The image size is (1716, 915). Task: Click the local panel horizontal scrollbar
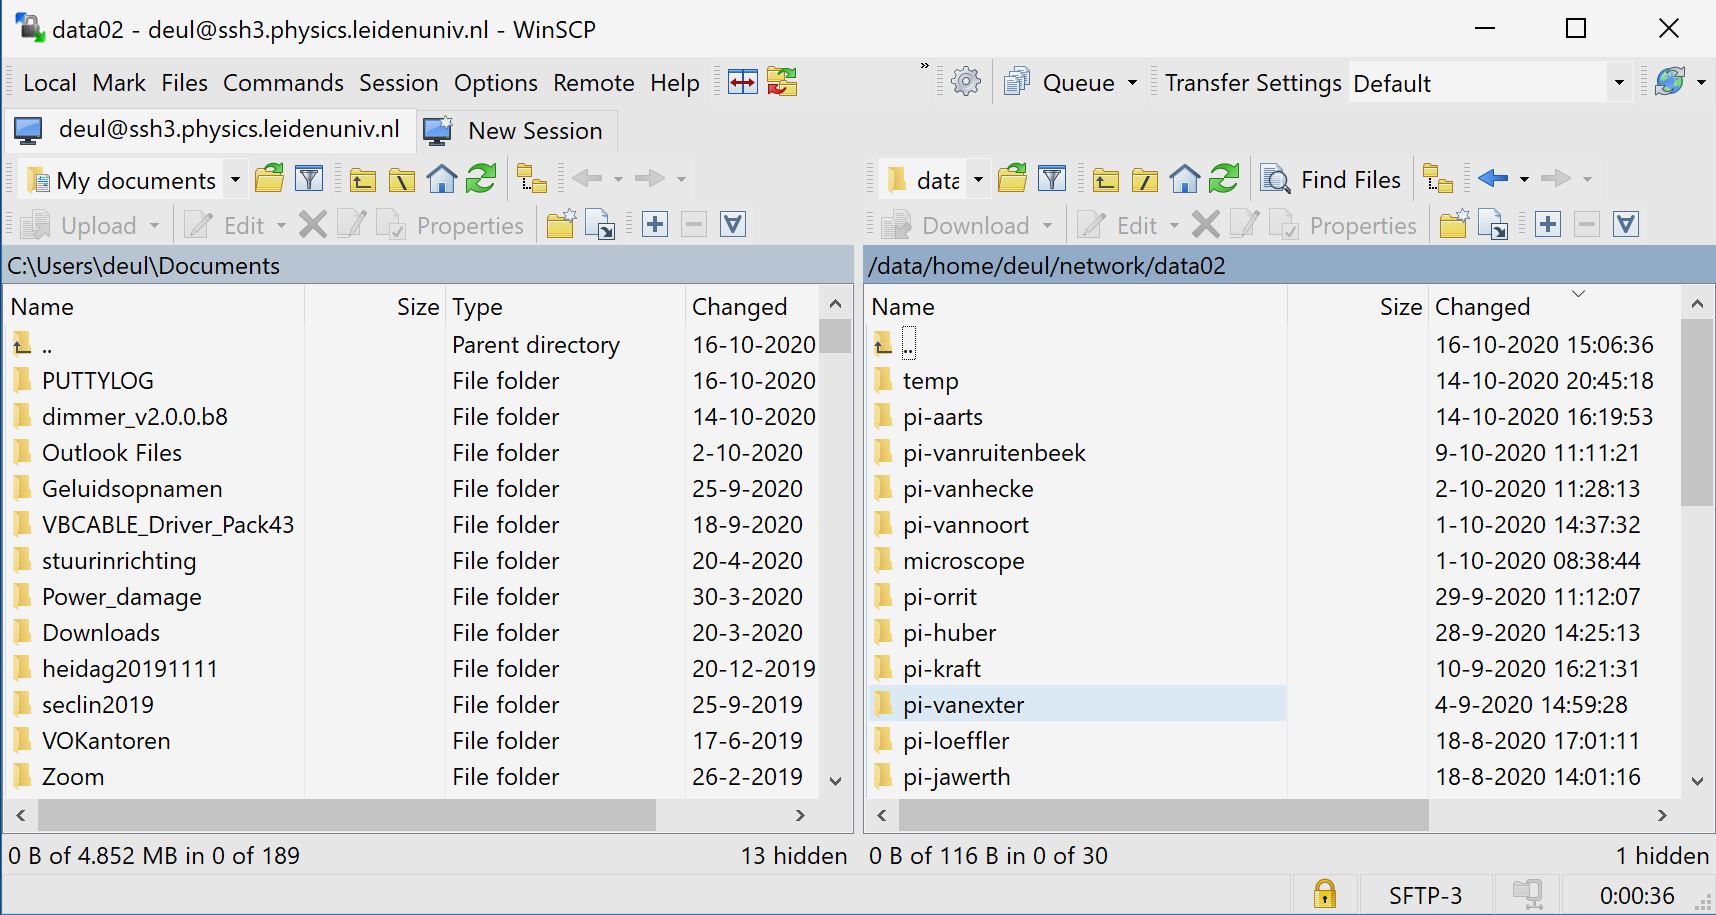point(347,816)
